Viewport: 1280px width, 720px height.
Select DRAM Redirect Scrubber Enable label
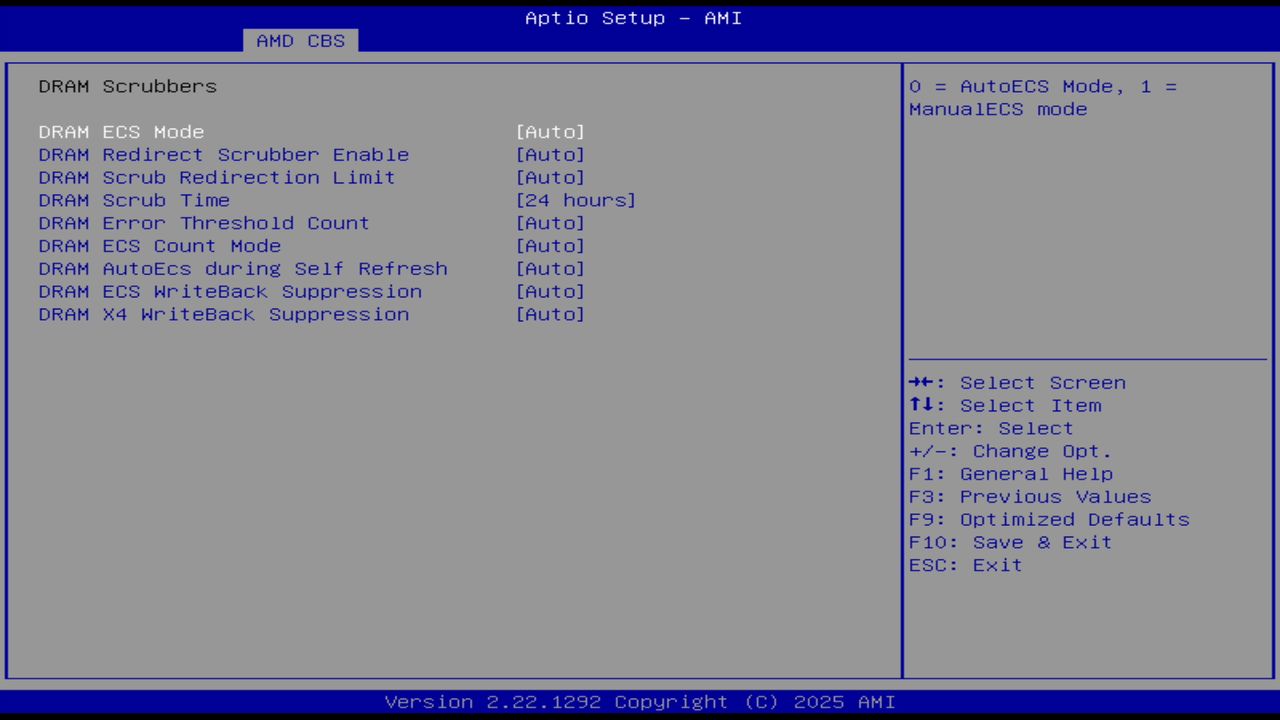pos(224,155)
